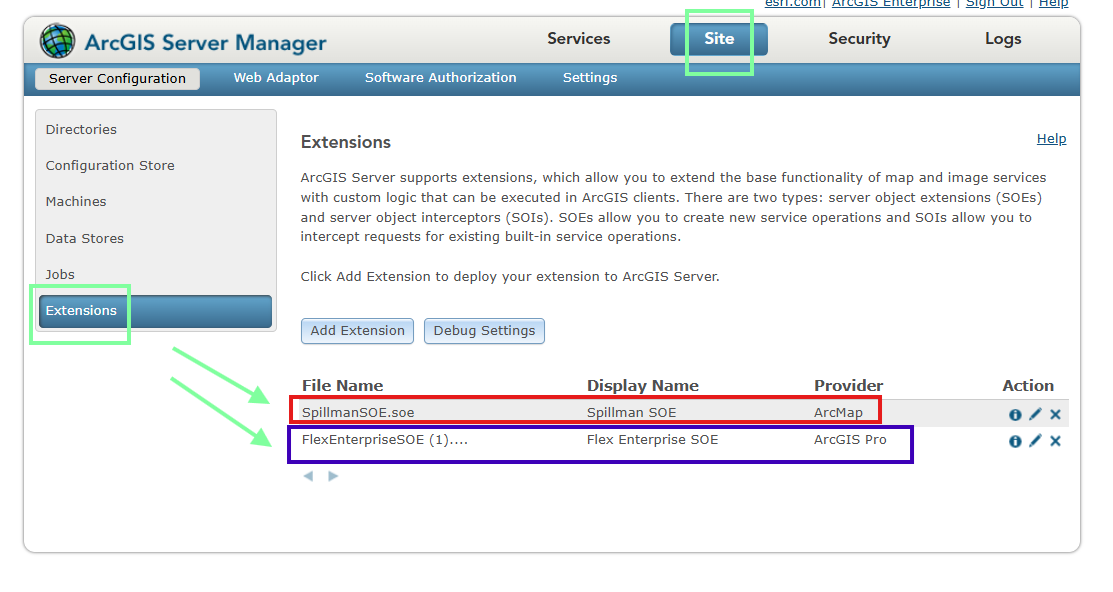Click the edit pencil icon for SpillmanSOE.soe

pos(1035,414)
